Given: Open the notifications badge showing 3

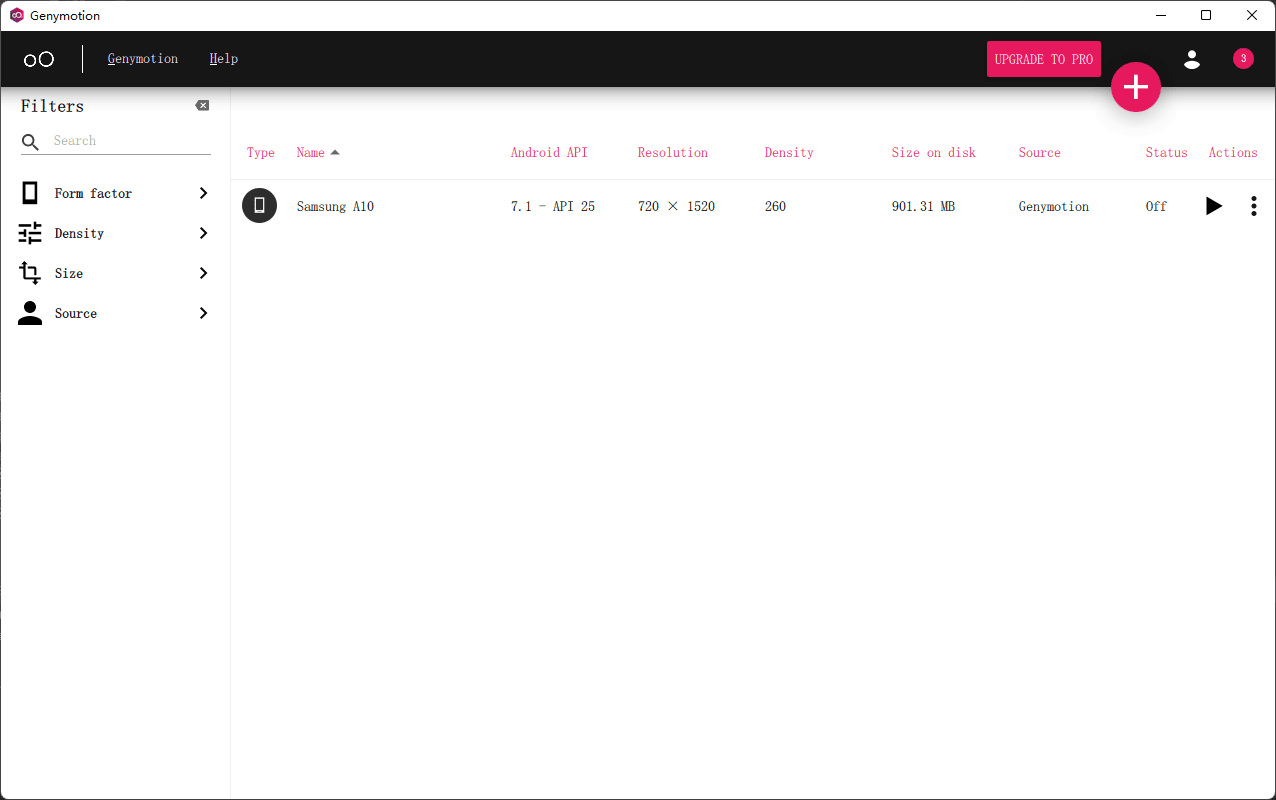Looking at the screenshot, I should [x=1243, y=59].
